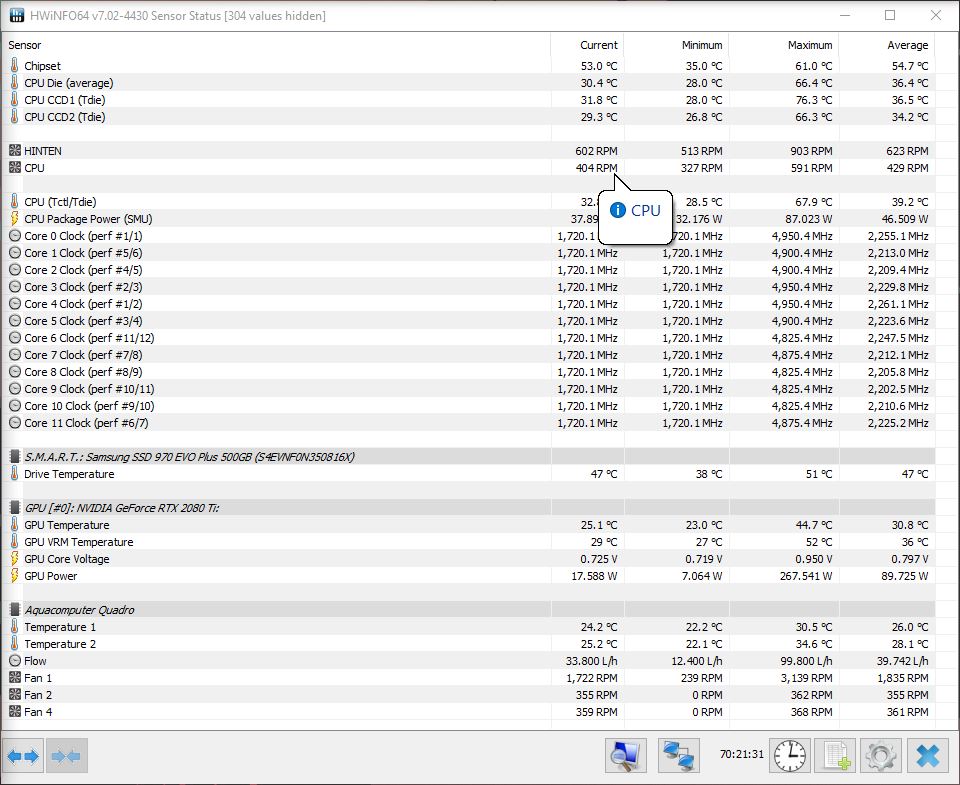Click the HINTEN fan icon
960x785 pixels.
(15, 150)
